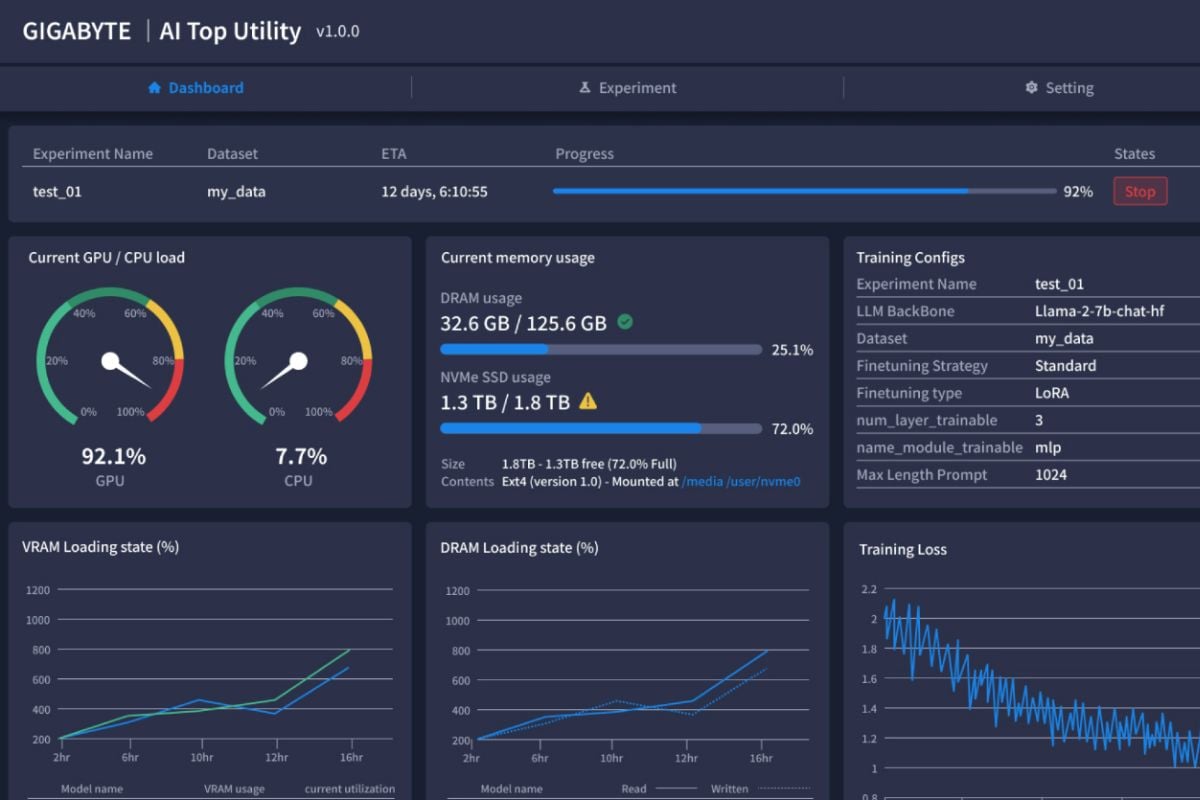
Task: Toggle the VRAM usage legend entry
Action: pyautogui.click(x=233, y=788)
